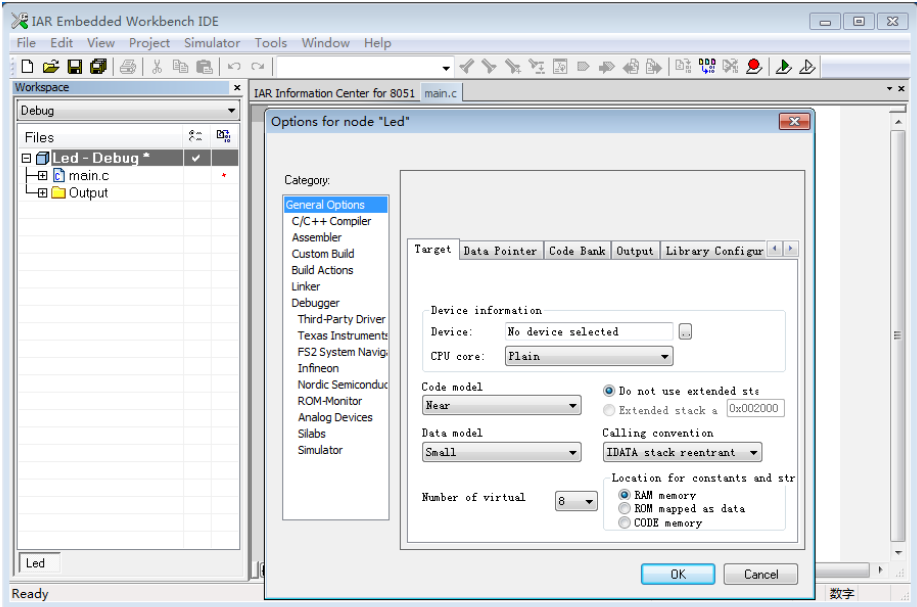Open the Library Configuration tab
The image size is (917, 607).
tap(713, 250)
